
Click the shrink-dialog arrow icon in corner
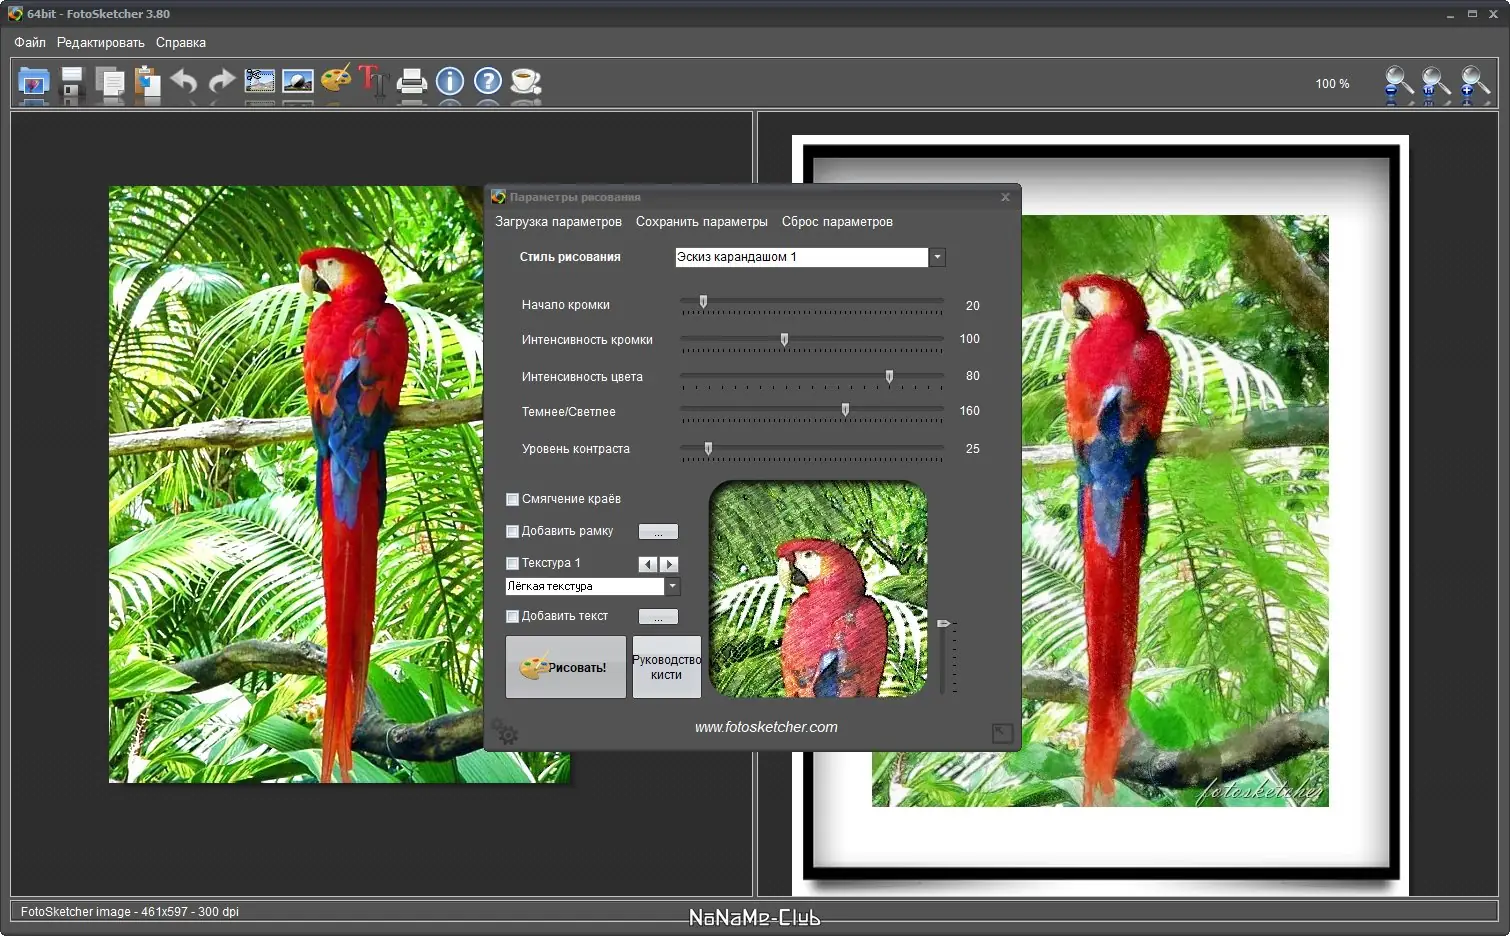[x=1002, y=733]
